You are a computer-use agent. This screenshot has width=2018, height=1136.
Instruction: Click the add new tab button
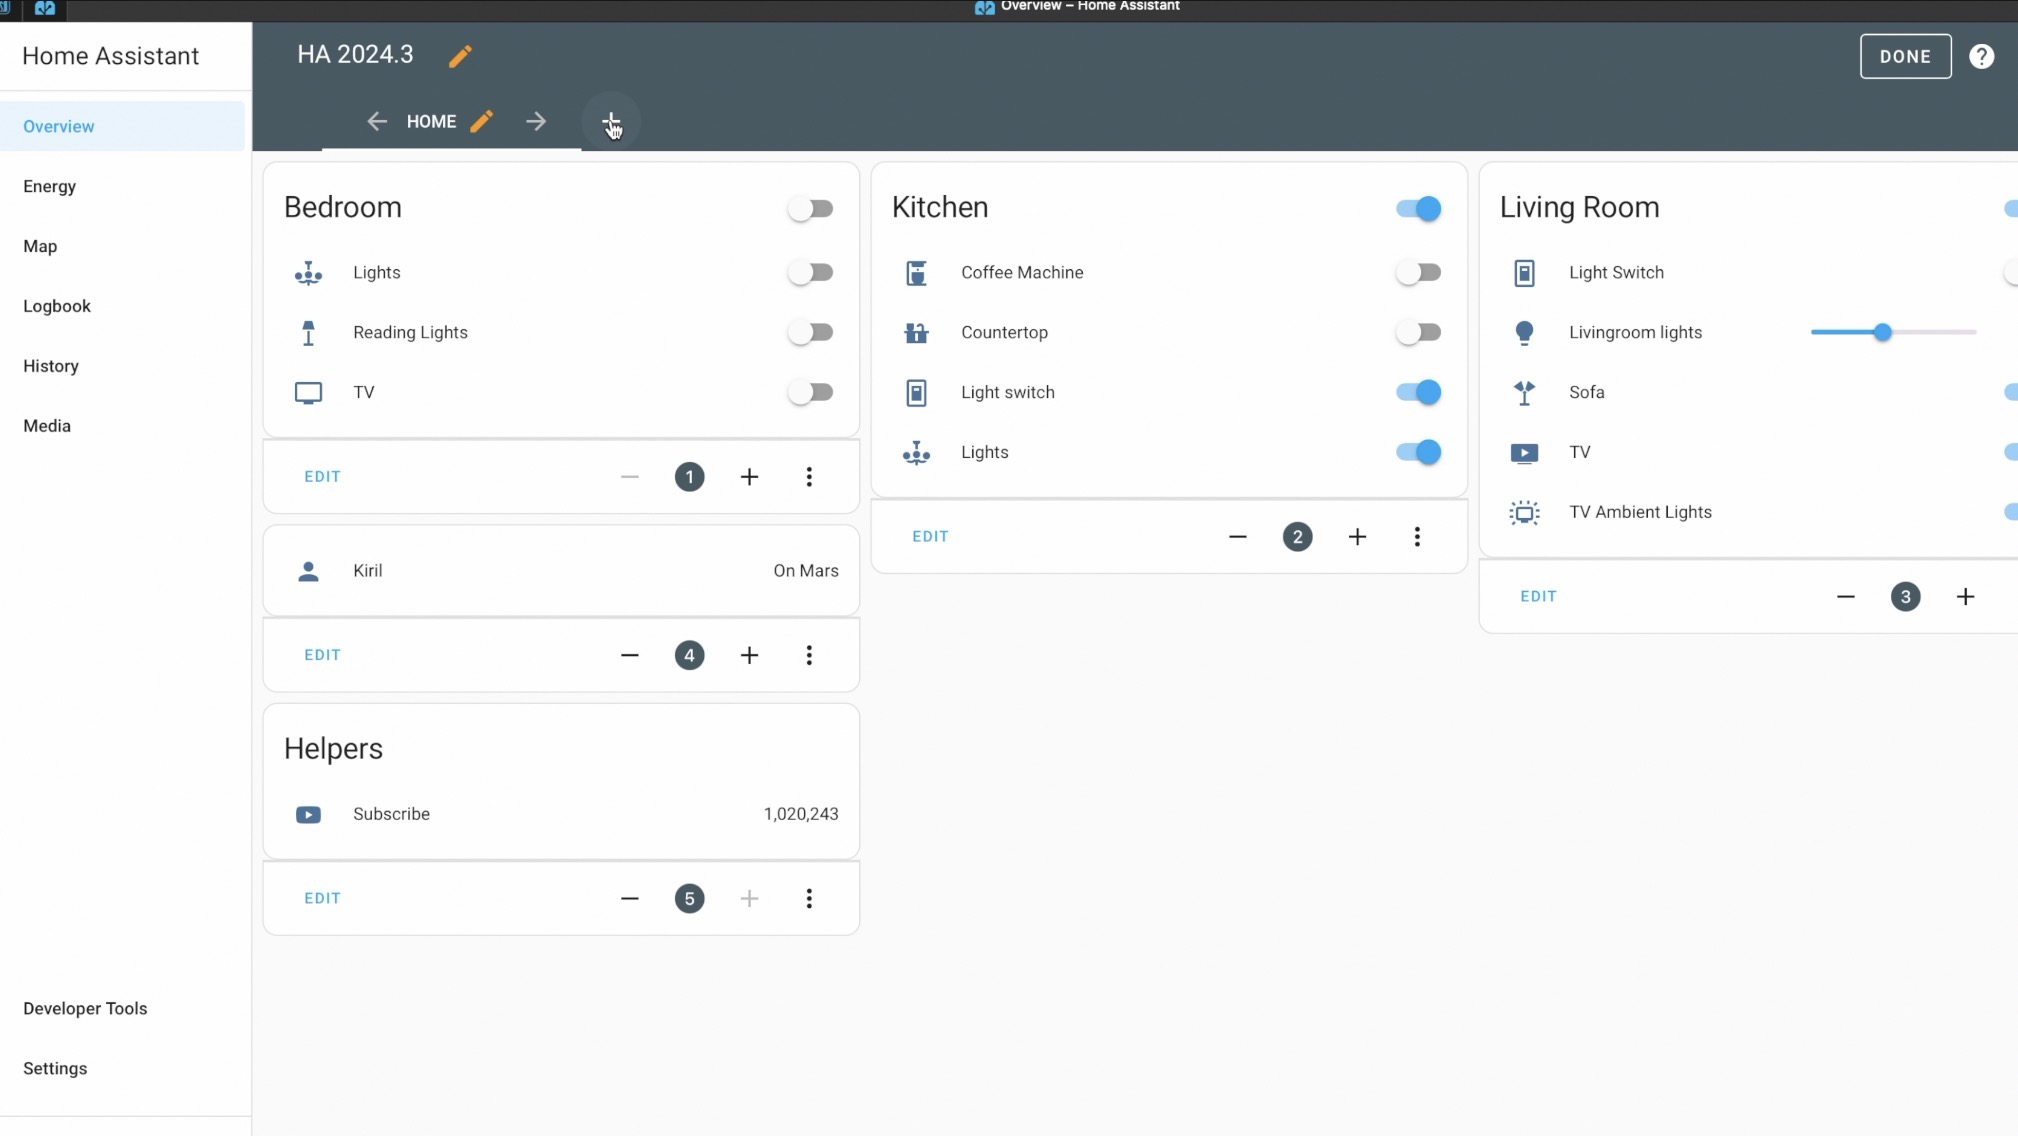610,121
